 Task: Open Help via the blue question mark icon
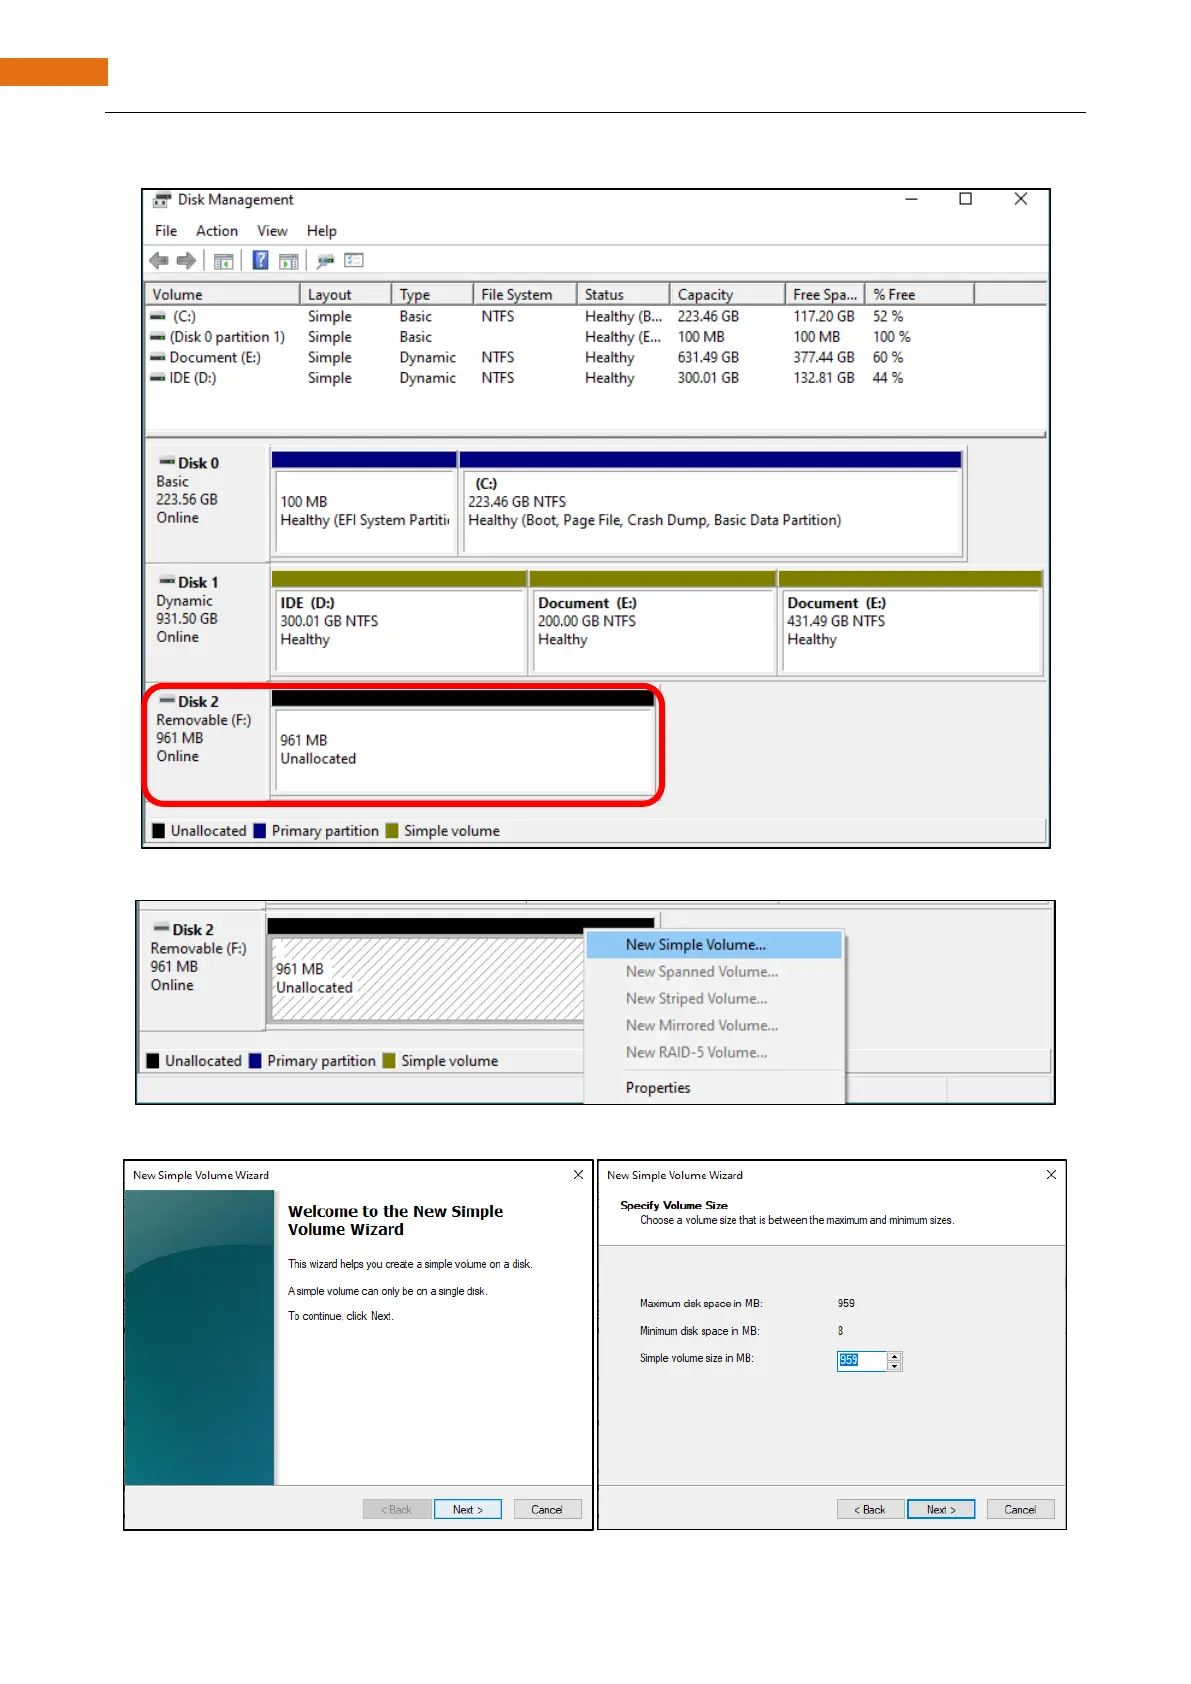click(x=260, y=260)
